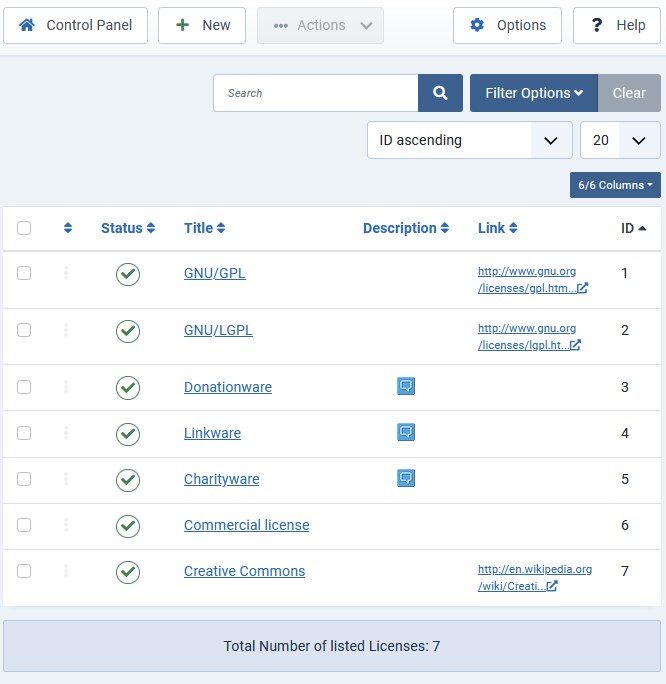Grab the drag handle of GNU/GPL row
This screenshot has width=666, height=684.
pos(66,273)
